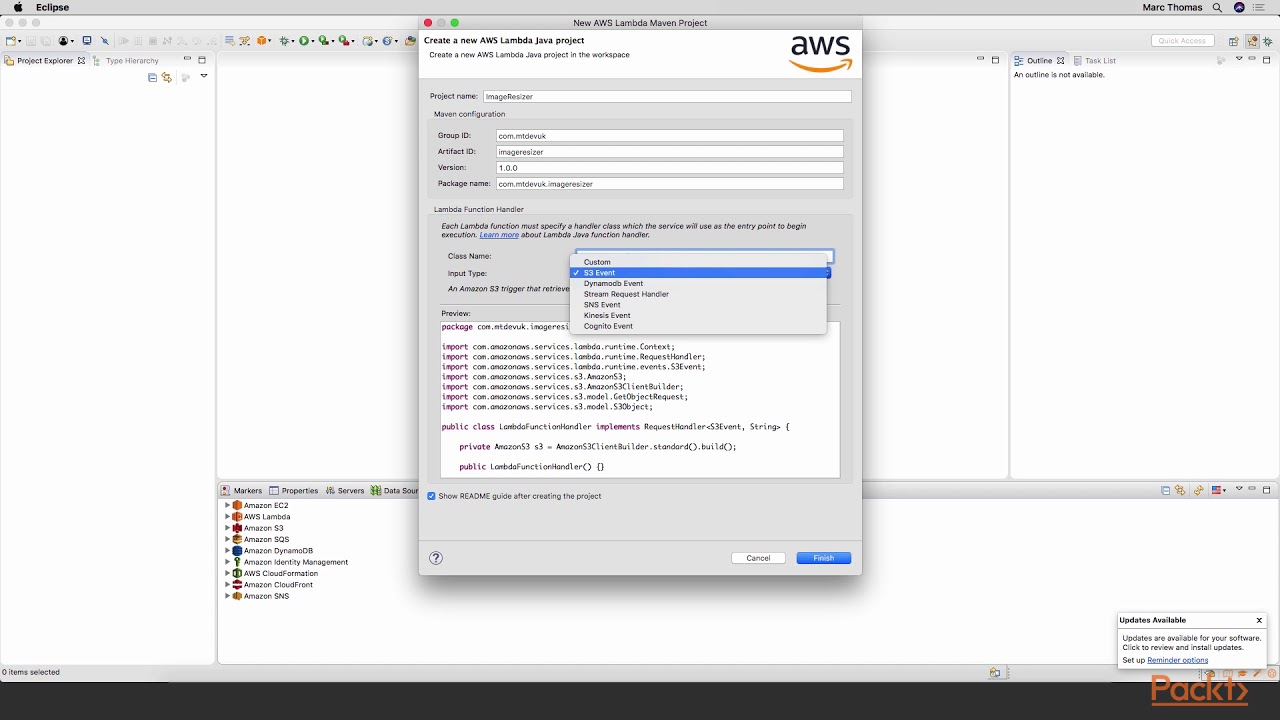Expand the AWS CloudFormation tree node
The image size is (1280, 720).
[227, 574]
